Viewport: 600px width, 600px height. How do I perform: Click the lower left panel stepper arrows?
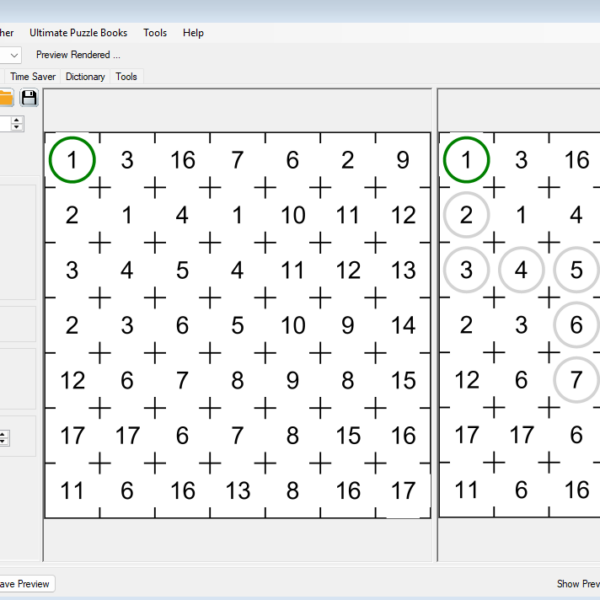(x=4, y=438)
